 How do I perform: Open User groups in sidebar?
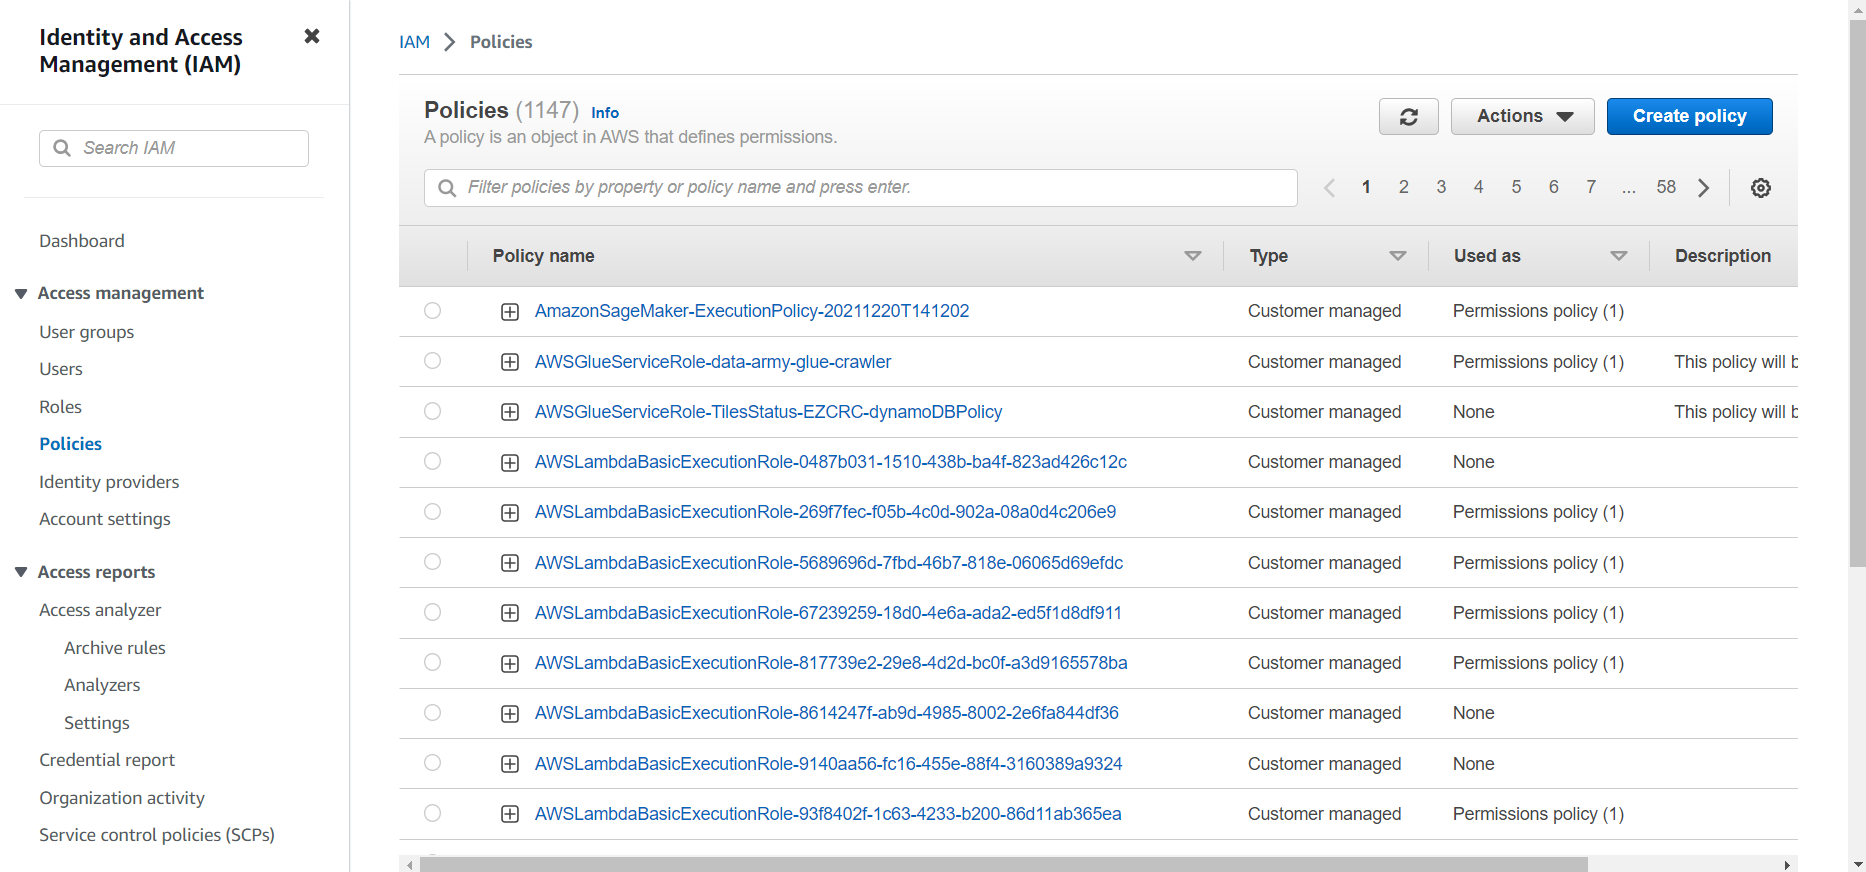(86, 332)
